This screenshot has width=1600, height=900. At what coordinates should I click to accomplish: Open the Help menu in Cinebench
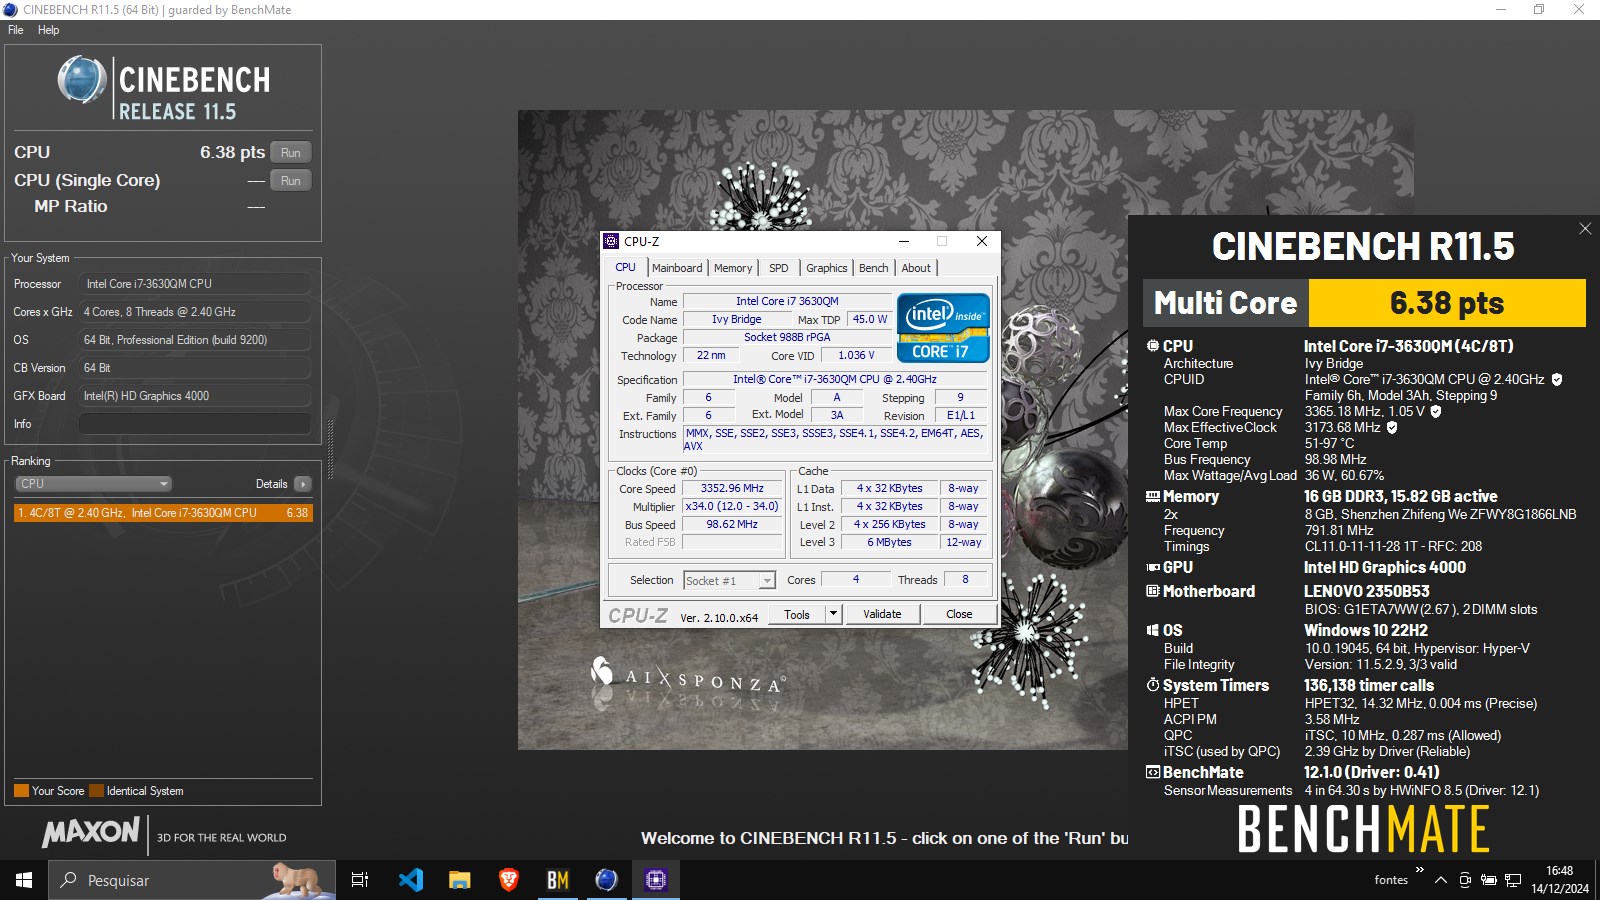coord(48,30)
